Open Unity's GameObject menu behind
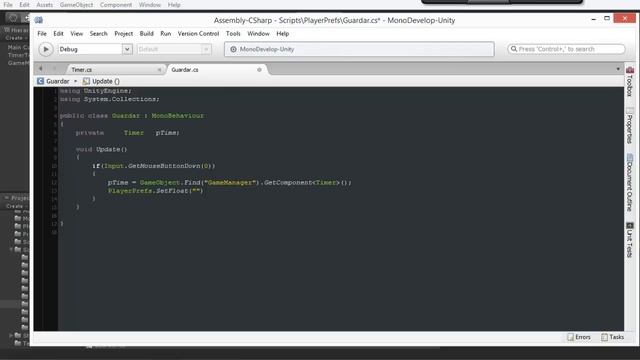This screenshot has height=360, width=640. [x=76, y=5]
